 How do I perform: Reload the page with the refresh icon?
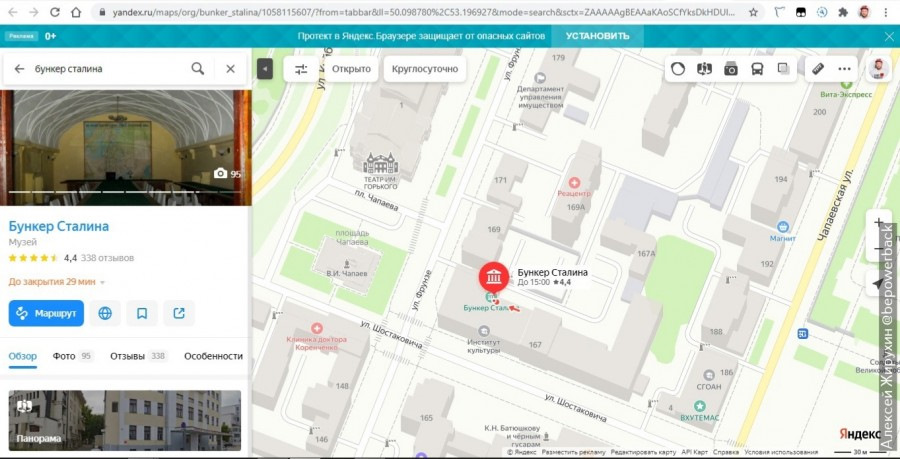pyautogui.click(x=55, y=12)
